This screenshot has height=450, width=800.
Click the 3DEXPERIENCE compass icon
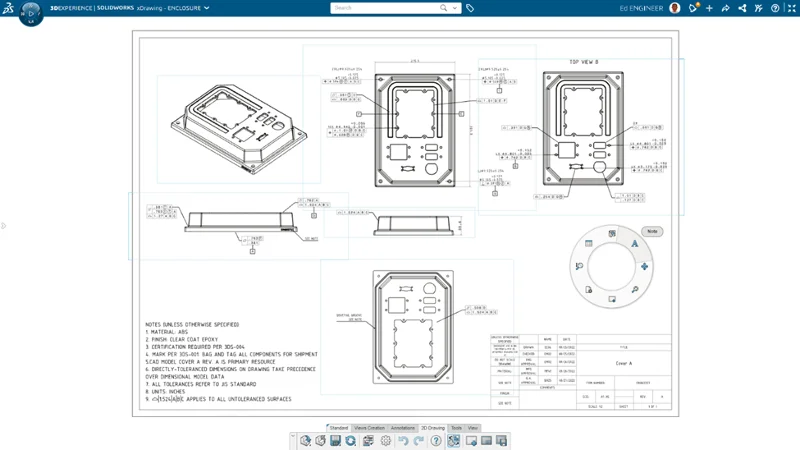(x=30, y=12)
